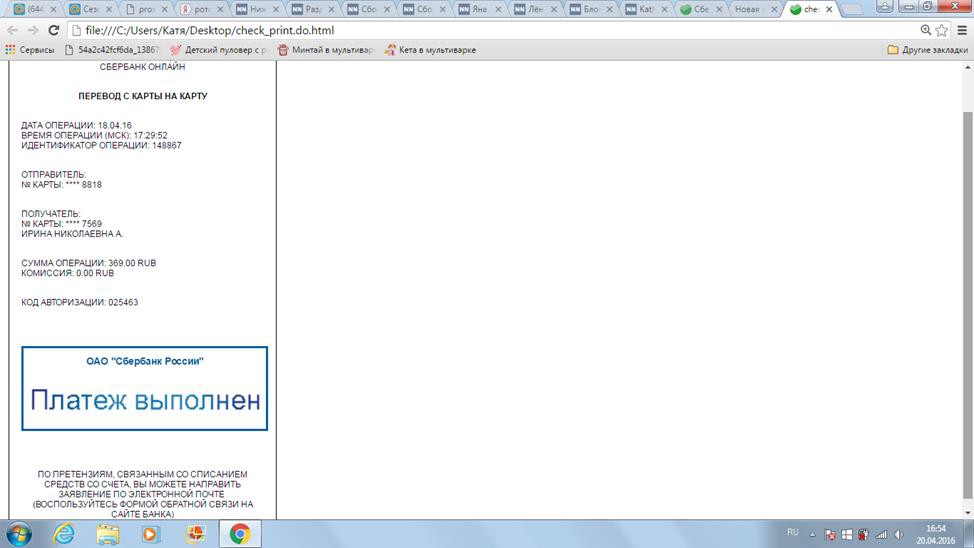The width and height of the screenshot is (974, 548).
Task: Switch the RU input language indicator
Action: [793, 533]
